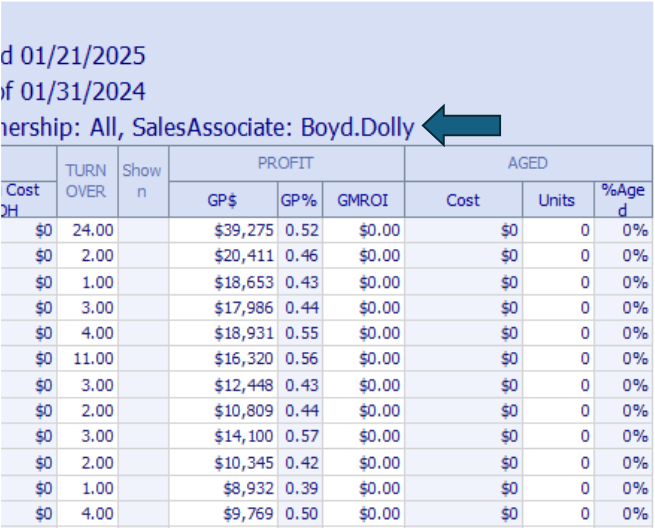This screenshot has width=655, height=528.
Task: Select the 01/21/2025 date text
Action: 83,56
